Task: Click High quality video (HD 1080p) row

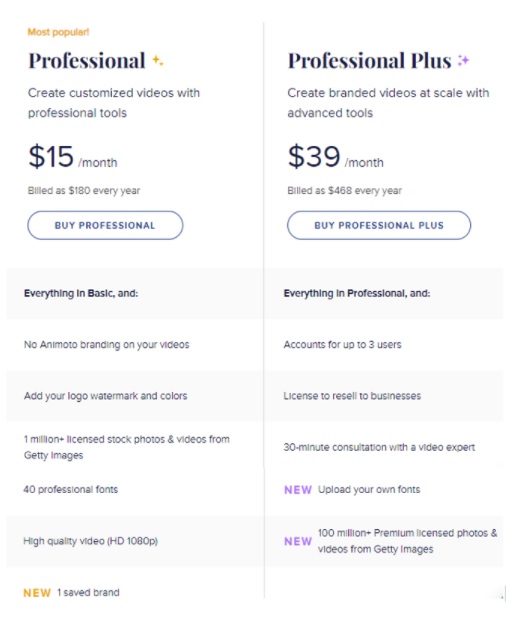Action: tap(135, 541)
